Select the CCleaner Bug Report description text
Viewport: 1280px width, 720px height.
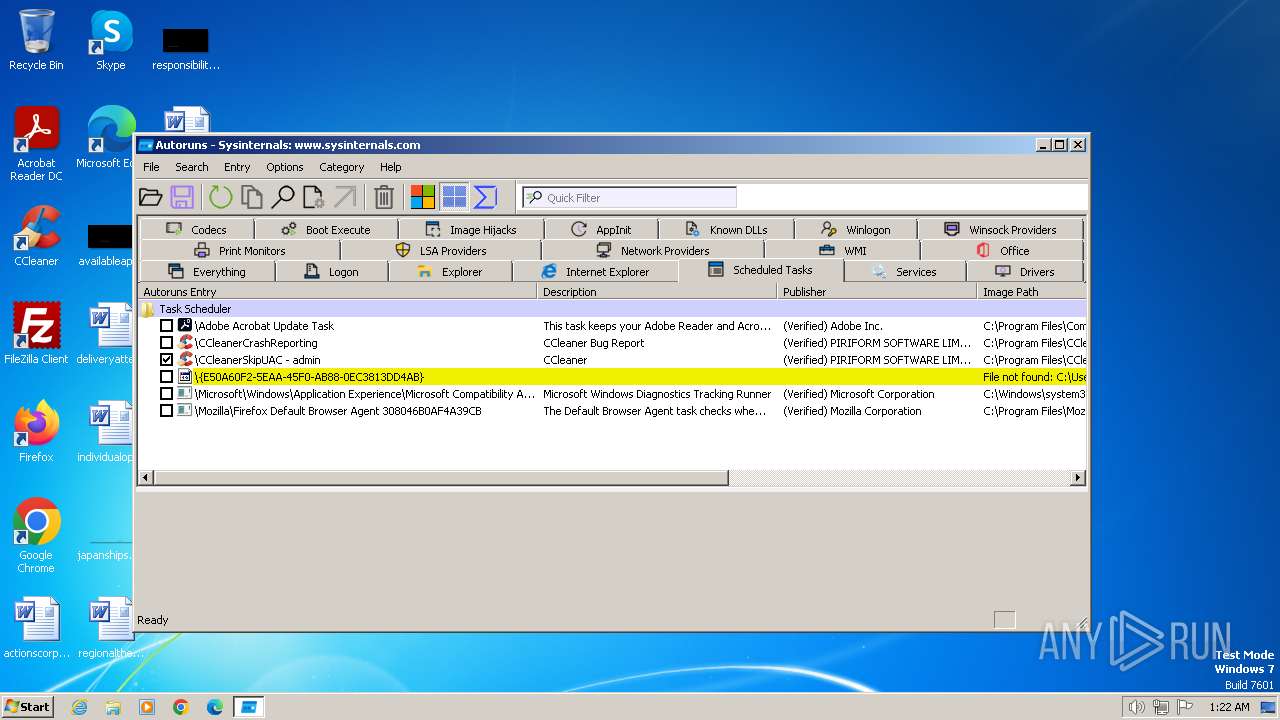coord(593,343)
